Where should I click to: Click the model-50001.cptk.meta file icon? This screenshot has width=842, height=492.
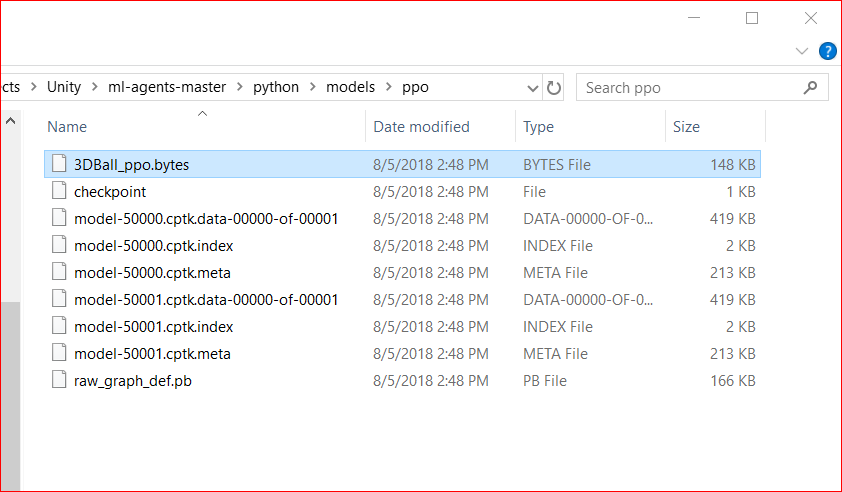tap(60, 353)
